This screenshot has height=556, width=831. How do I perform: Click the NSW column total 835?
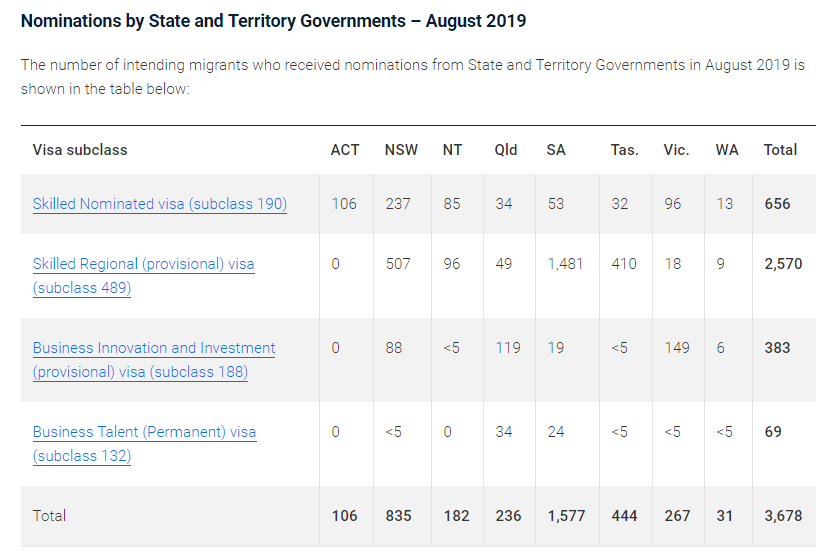(x=399, y=516)
